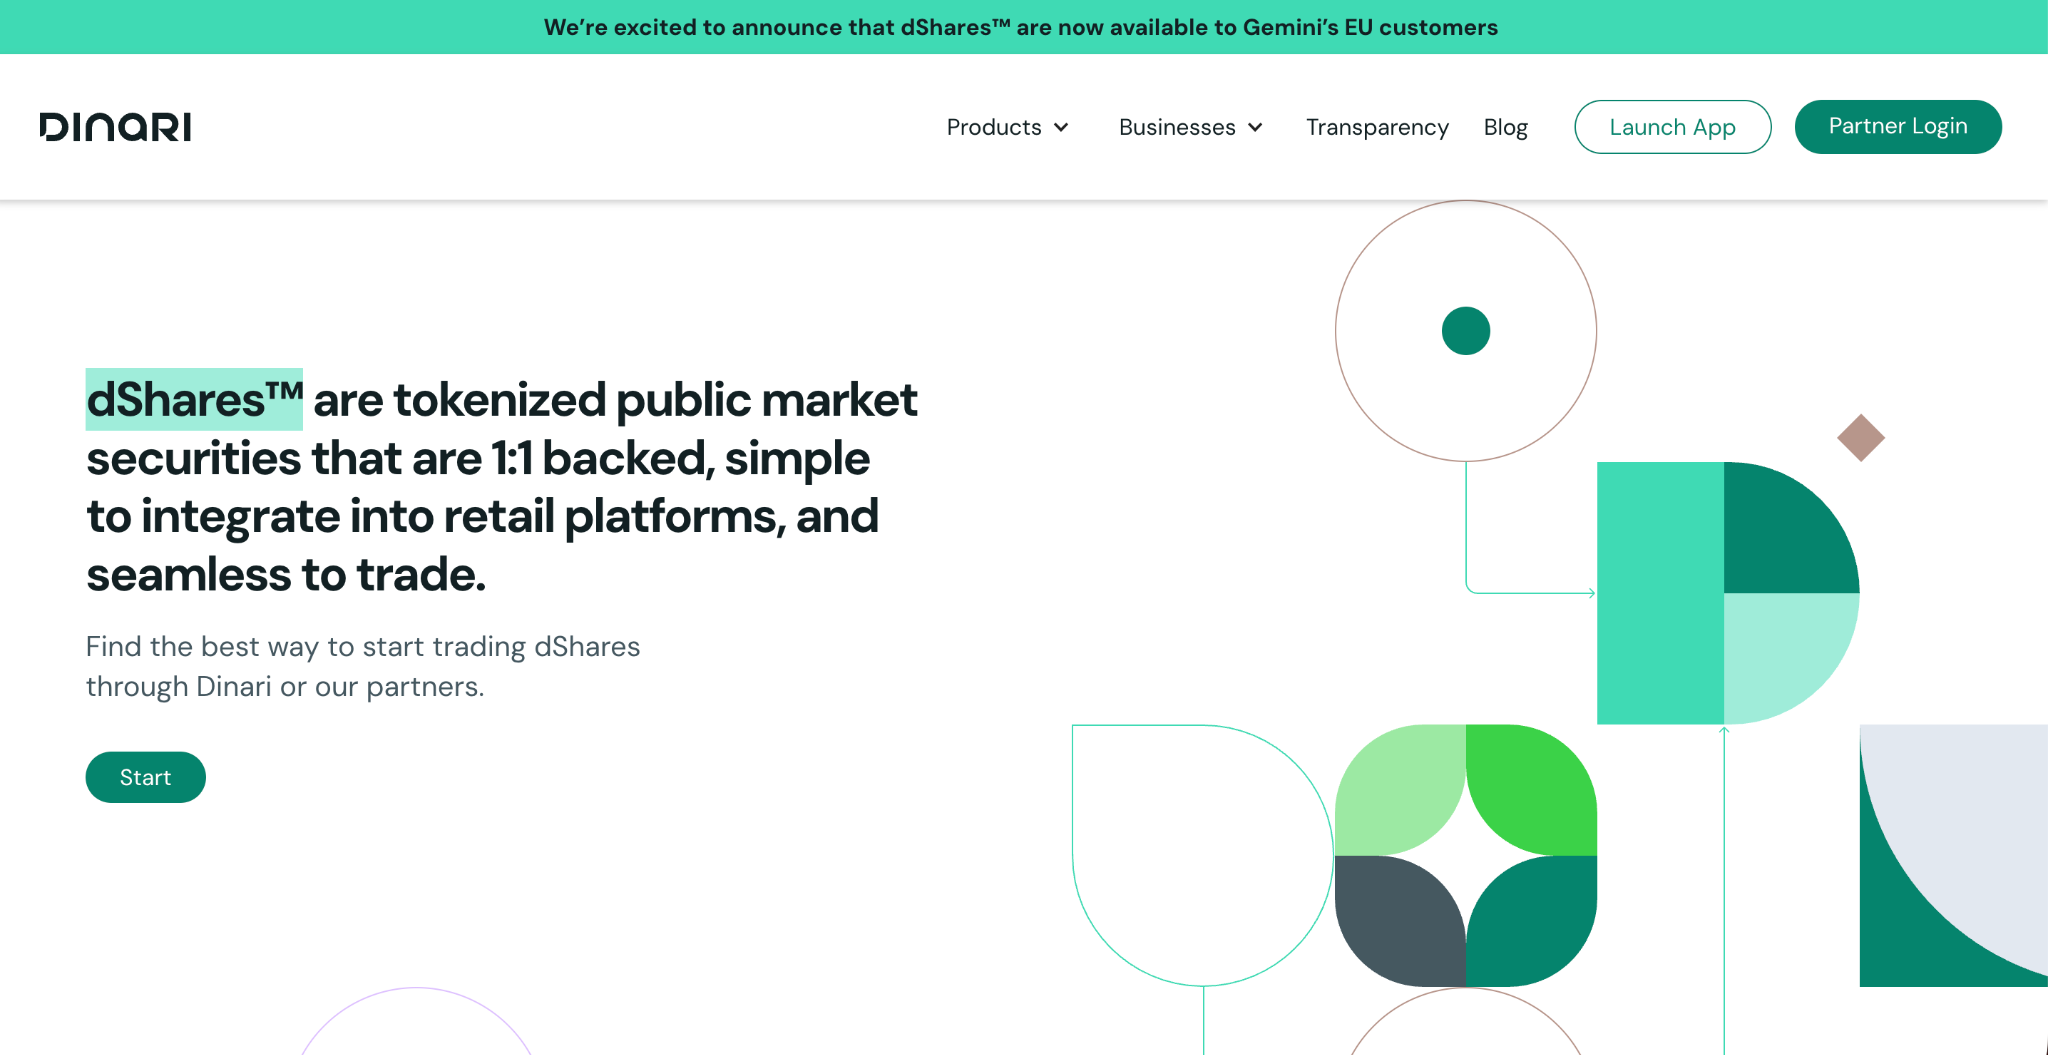Click the Launch App button
Viewport: 2048px width, 1055px height.
coord(1672,127)
